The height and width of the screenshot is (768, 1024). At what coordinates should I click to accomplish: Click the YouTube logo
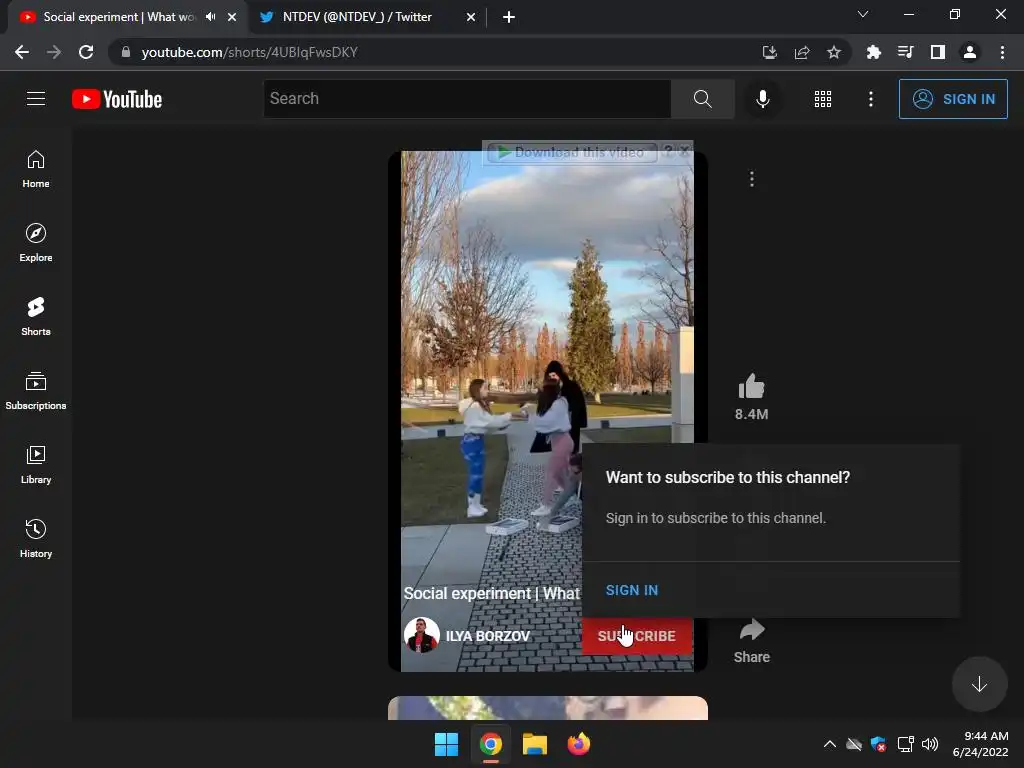(117, 99)
